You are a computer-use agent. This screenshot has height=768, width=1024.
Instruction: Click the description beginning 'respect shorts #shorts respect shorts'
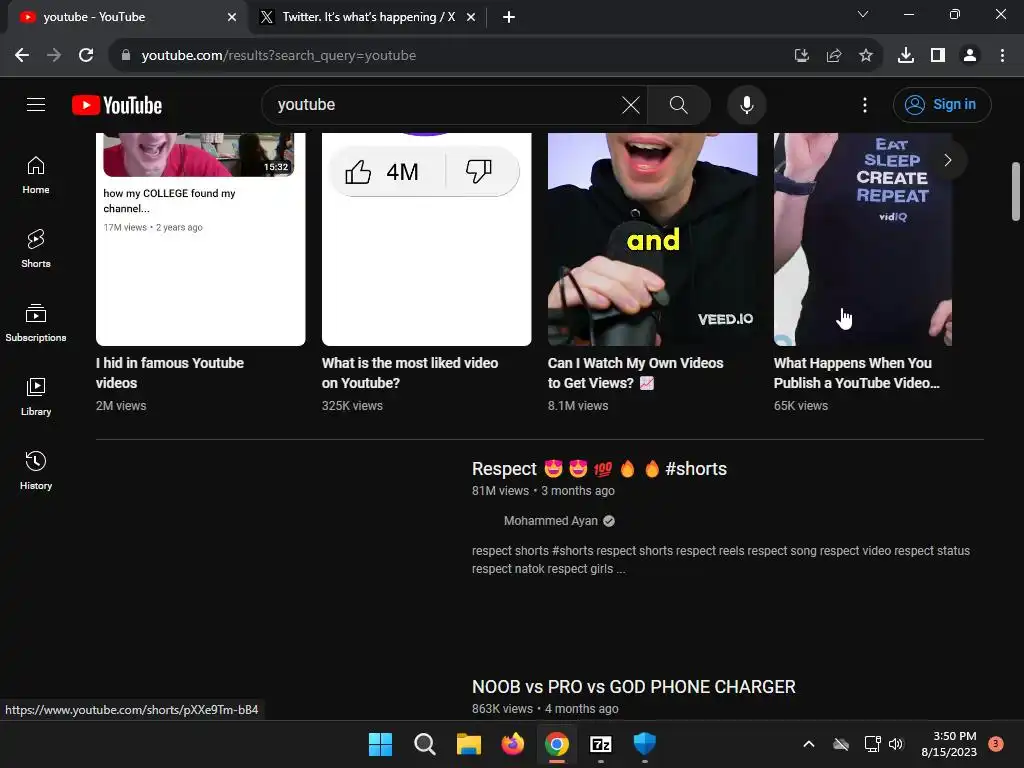point(721,560)
